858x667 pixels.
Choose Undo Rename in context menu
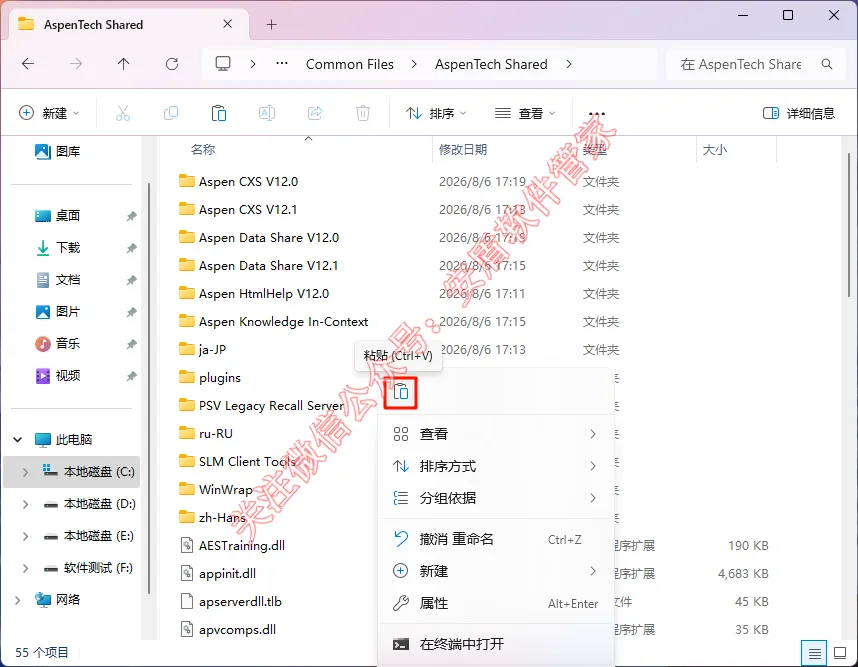point(495,539)
